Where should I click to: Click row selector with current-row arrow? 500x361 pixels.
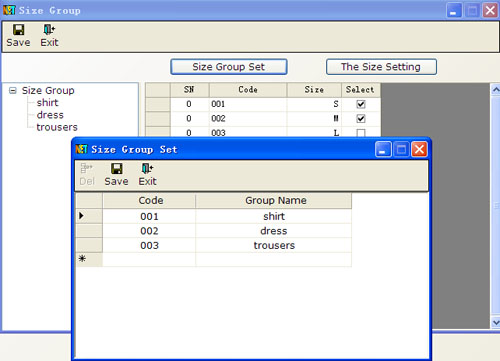[89, 216]
